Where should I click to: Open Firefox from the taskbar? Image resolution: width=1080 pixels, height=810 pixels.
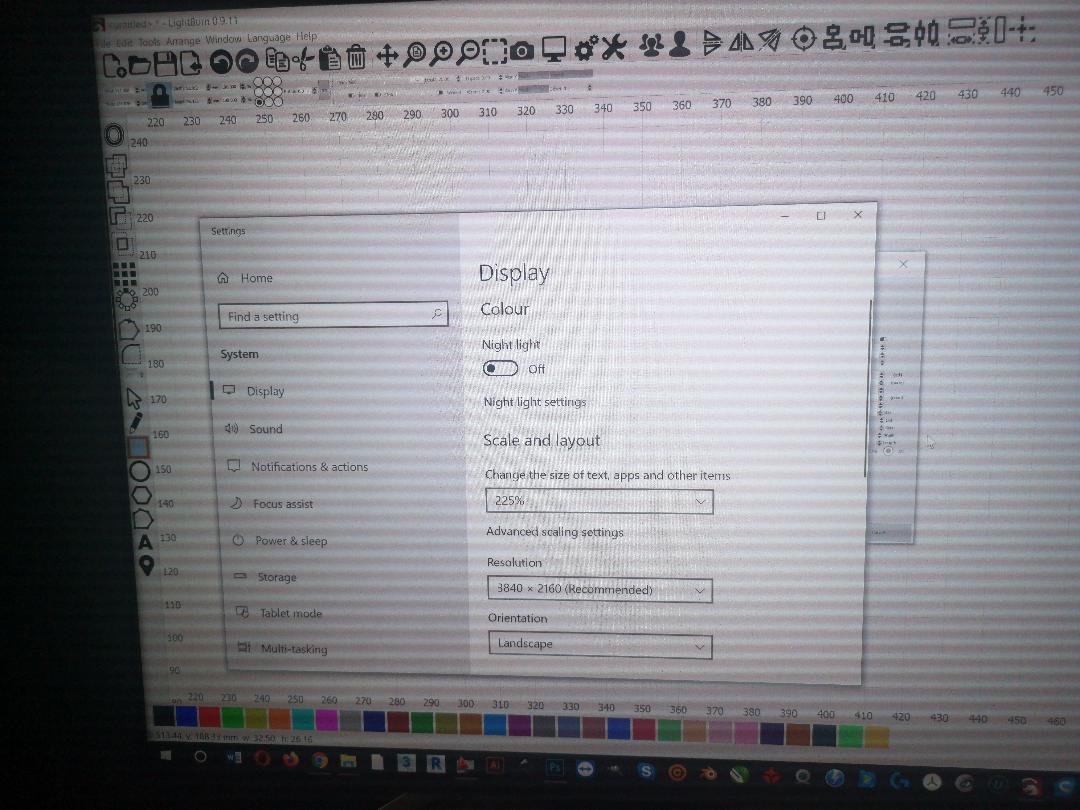click(290, 759)
